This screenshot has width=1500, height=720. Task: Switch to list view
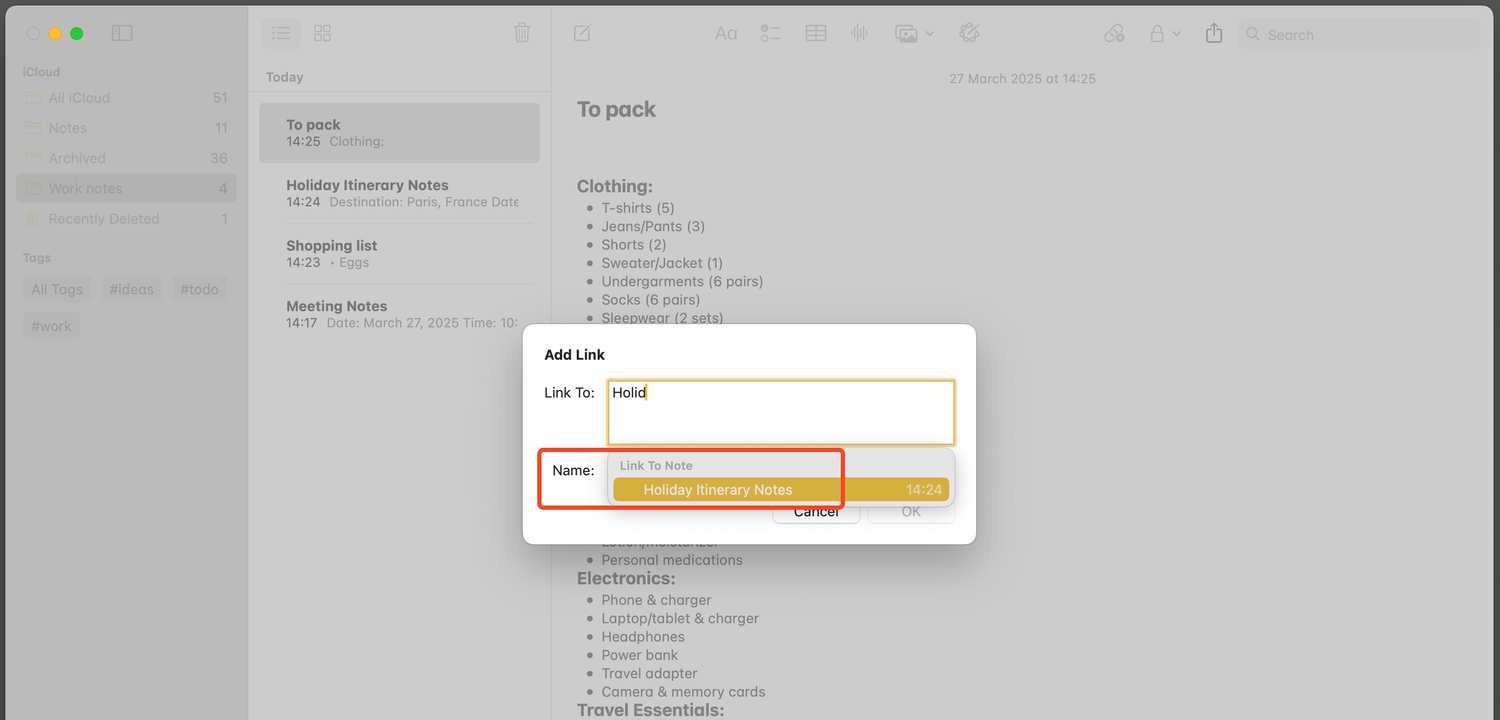281,33
